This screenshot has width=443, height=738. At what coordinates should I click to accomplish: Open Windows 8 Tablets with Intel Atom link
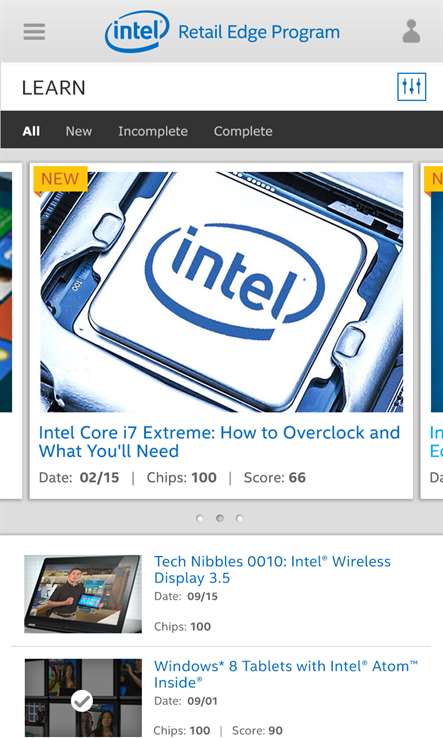click(x=286, y=674)
